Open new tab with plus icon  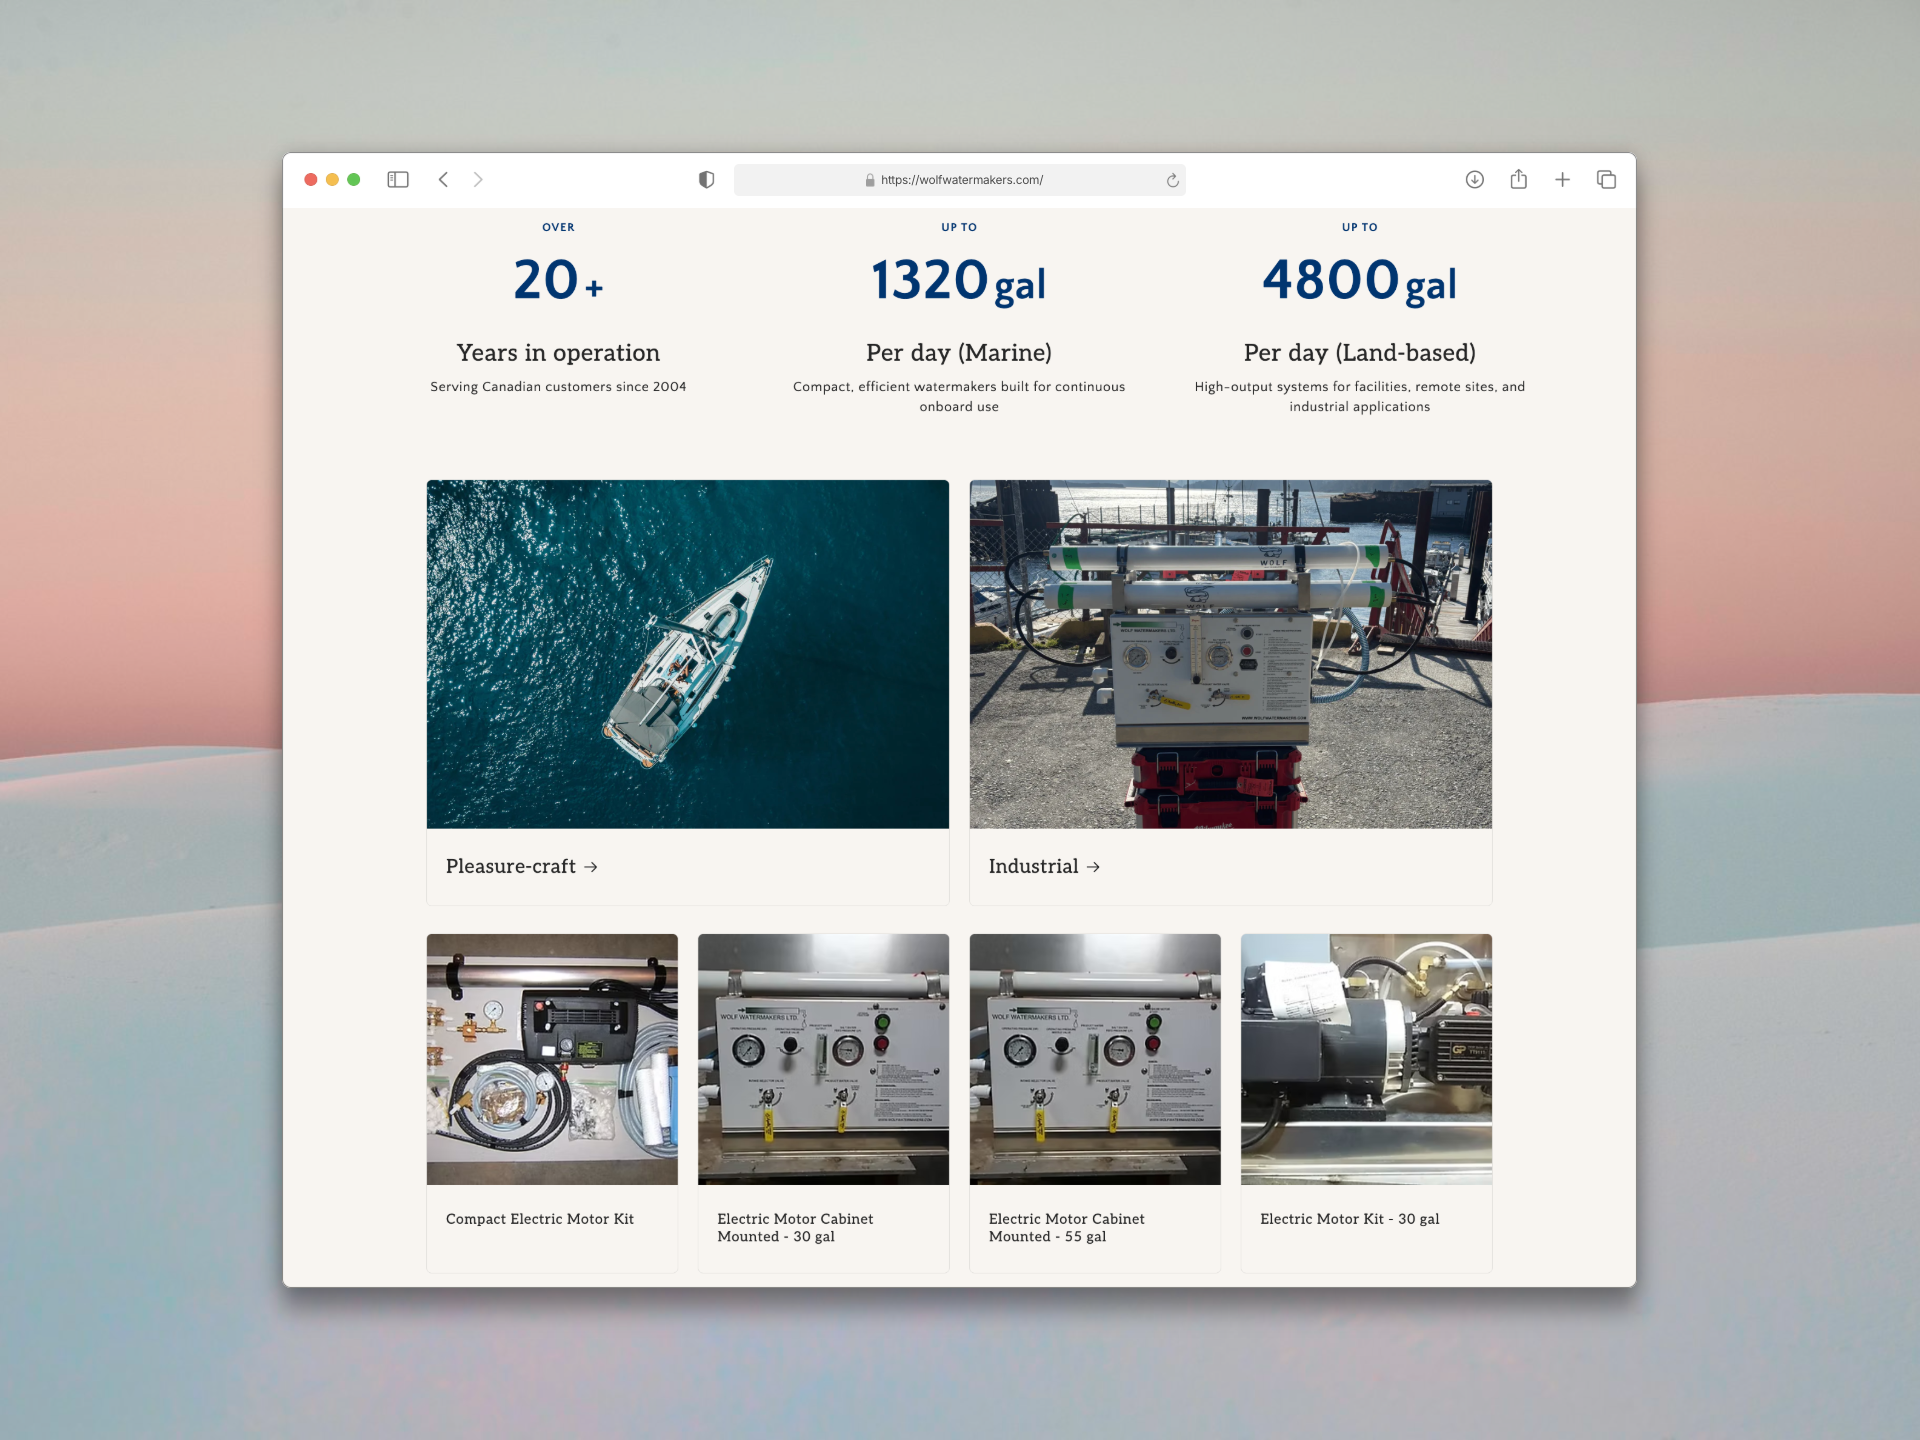[x=1562, y=180]
